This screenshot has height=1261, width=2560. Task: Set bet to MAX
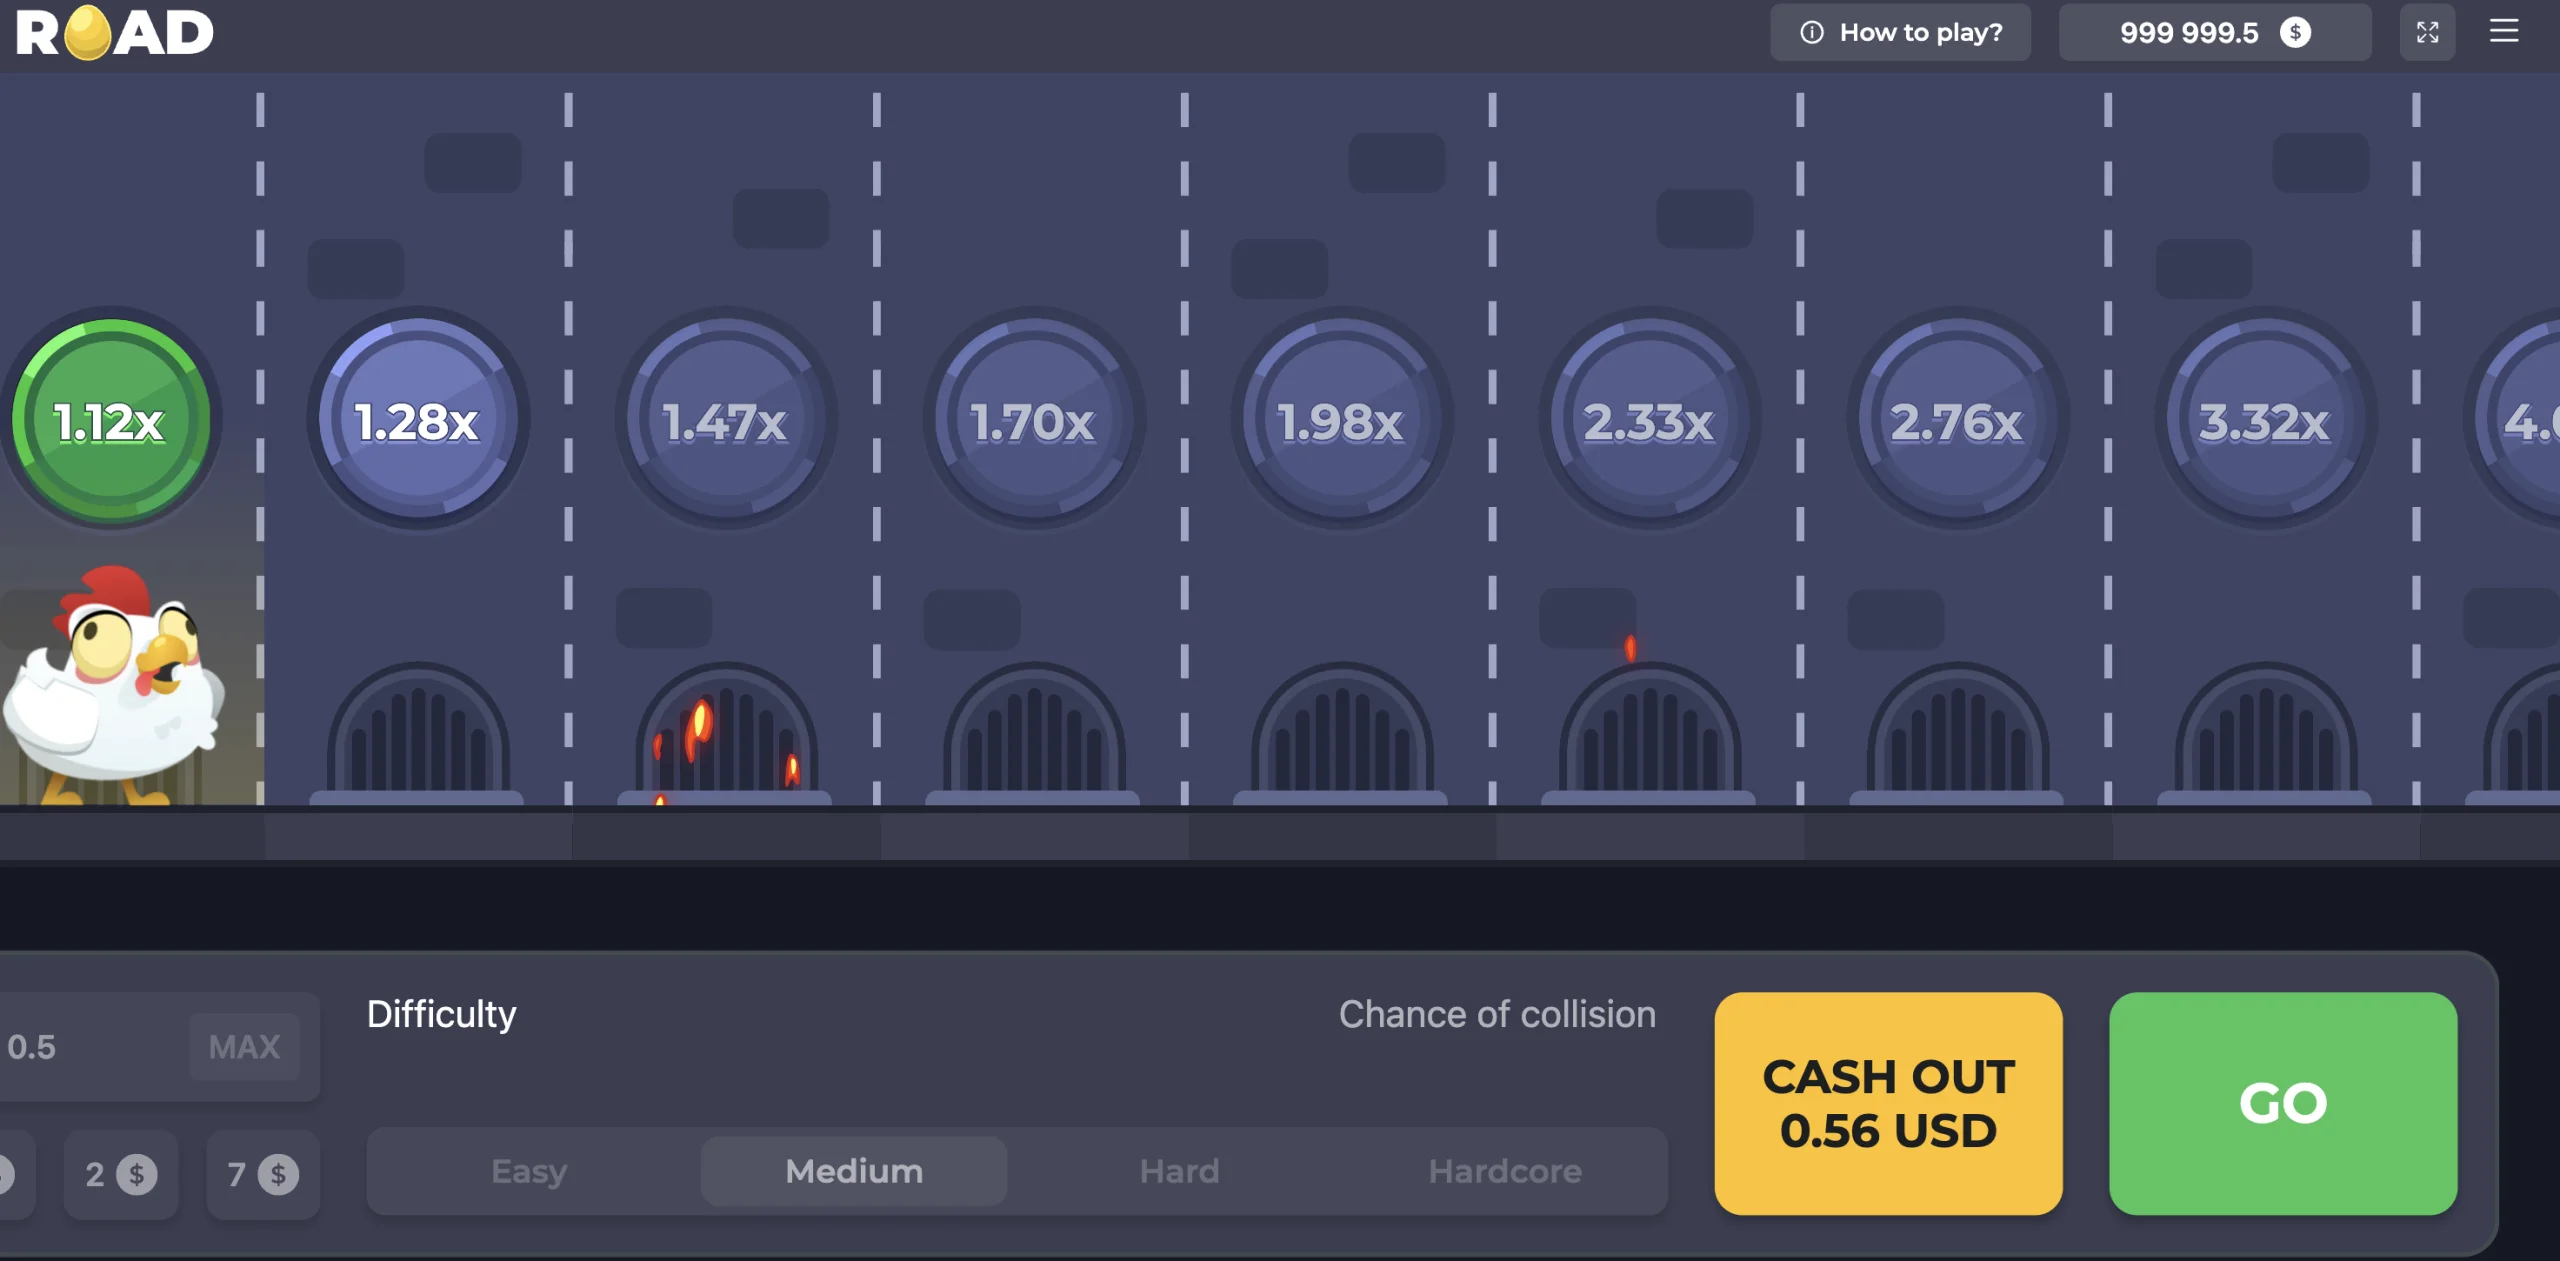point(245,1047)
